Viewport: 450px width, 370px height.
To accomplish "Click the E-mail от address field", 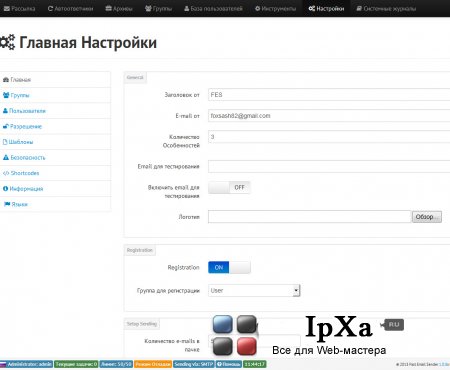I will [x=329, y=116].
